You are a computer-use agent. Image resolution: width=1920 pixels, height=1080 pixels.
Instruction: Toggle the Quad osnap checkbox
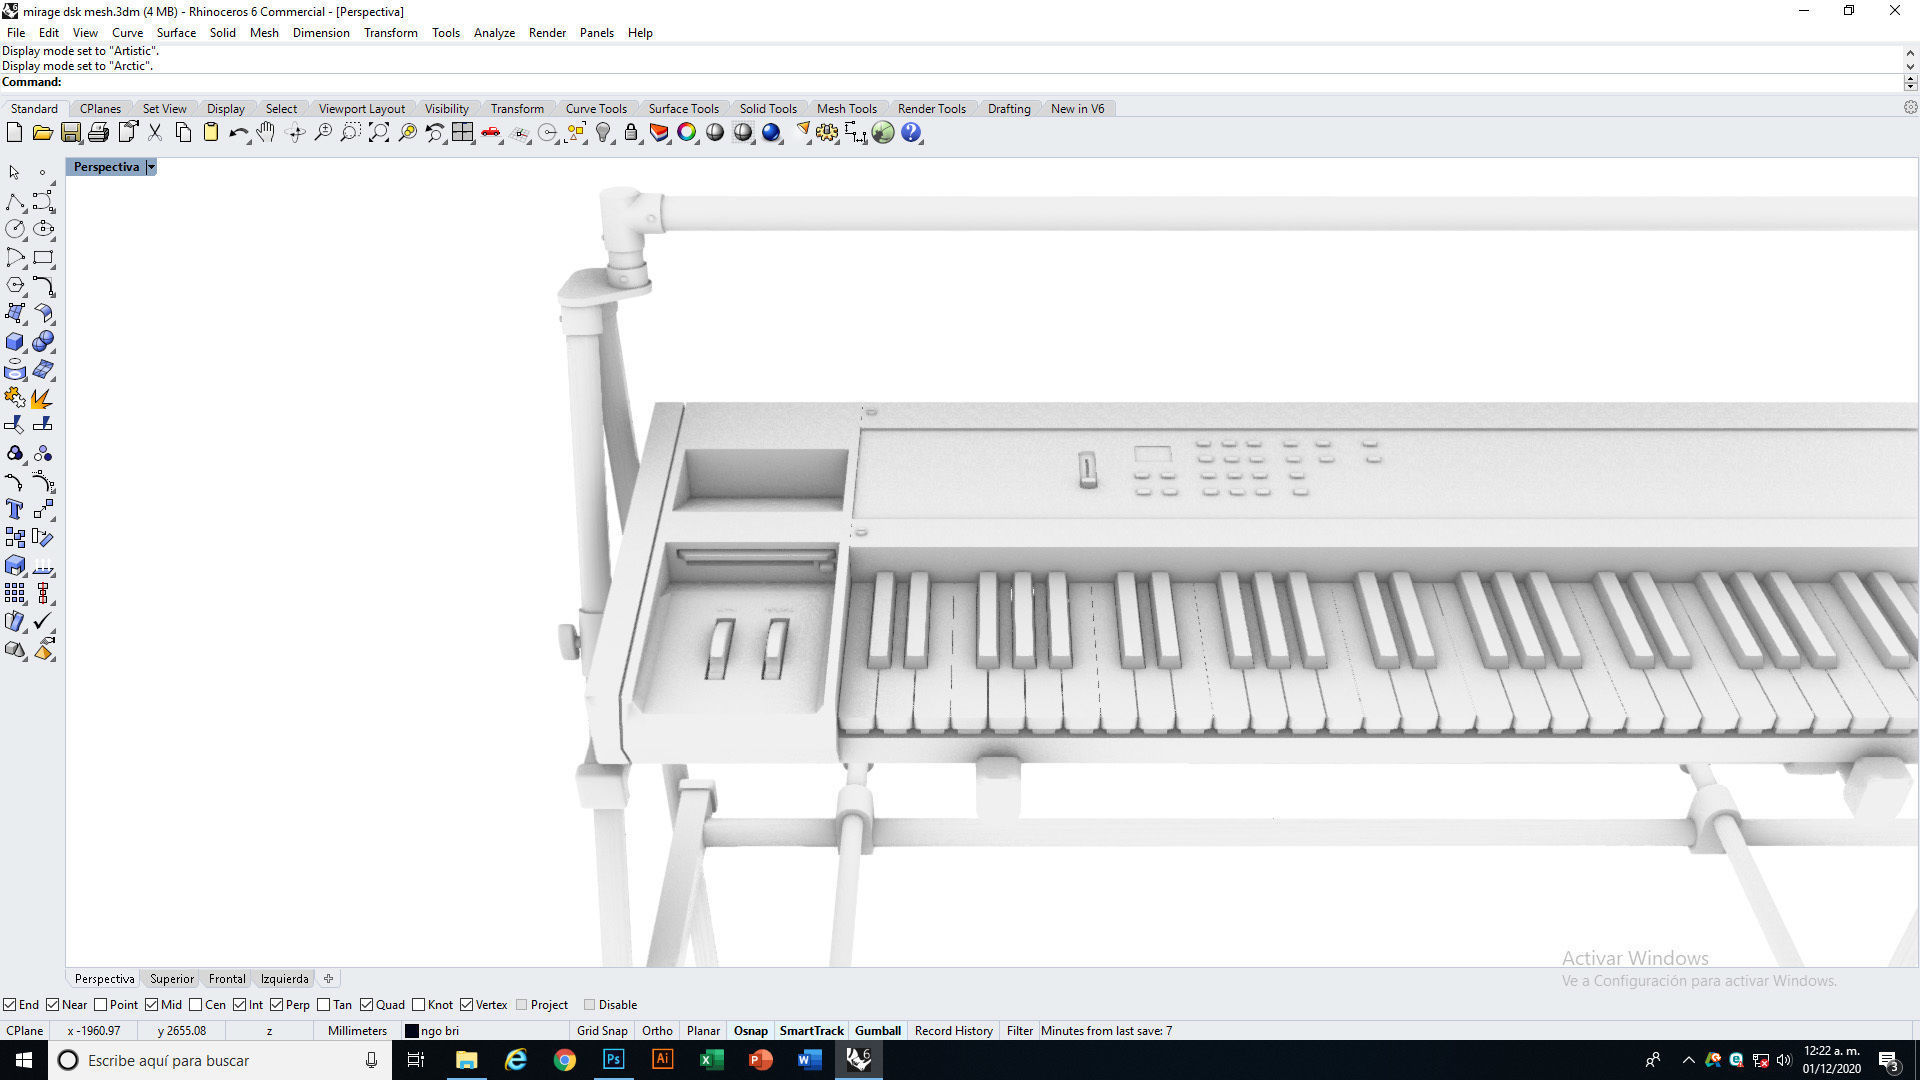(367, 1005)
